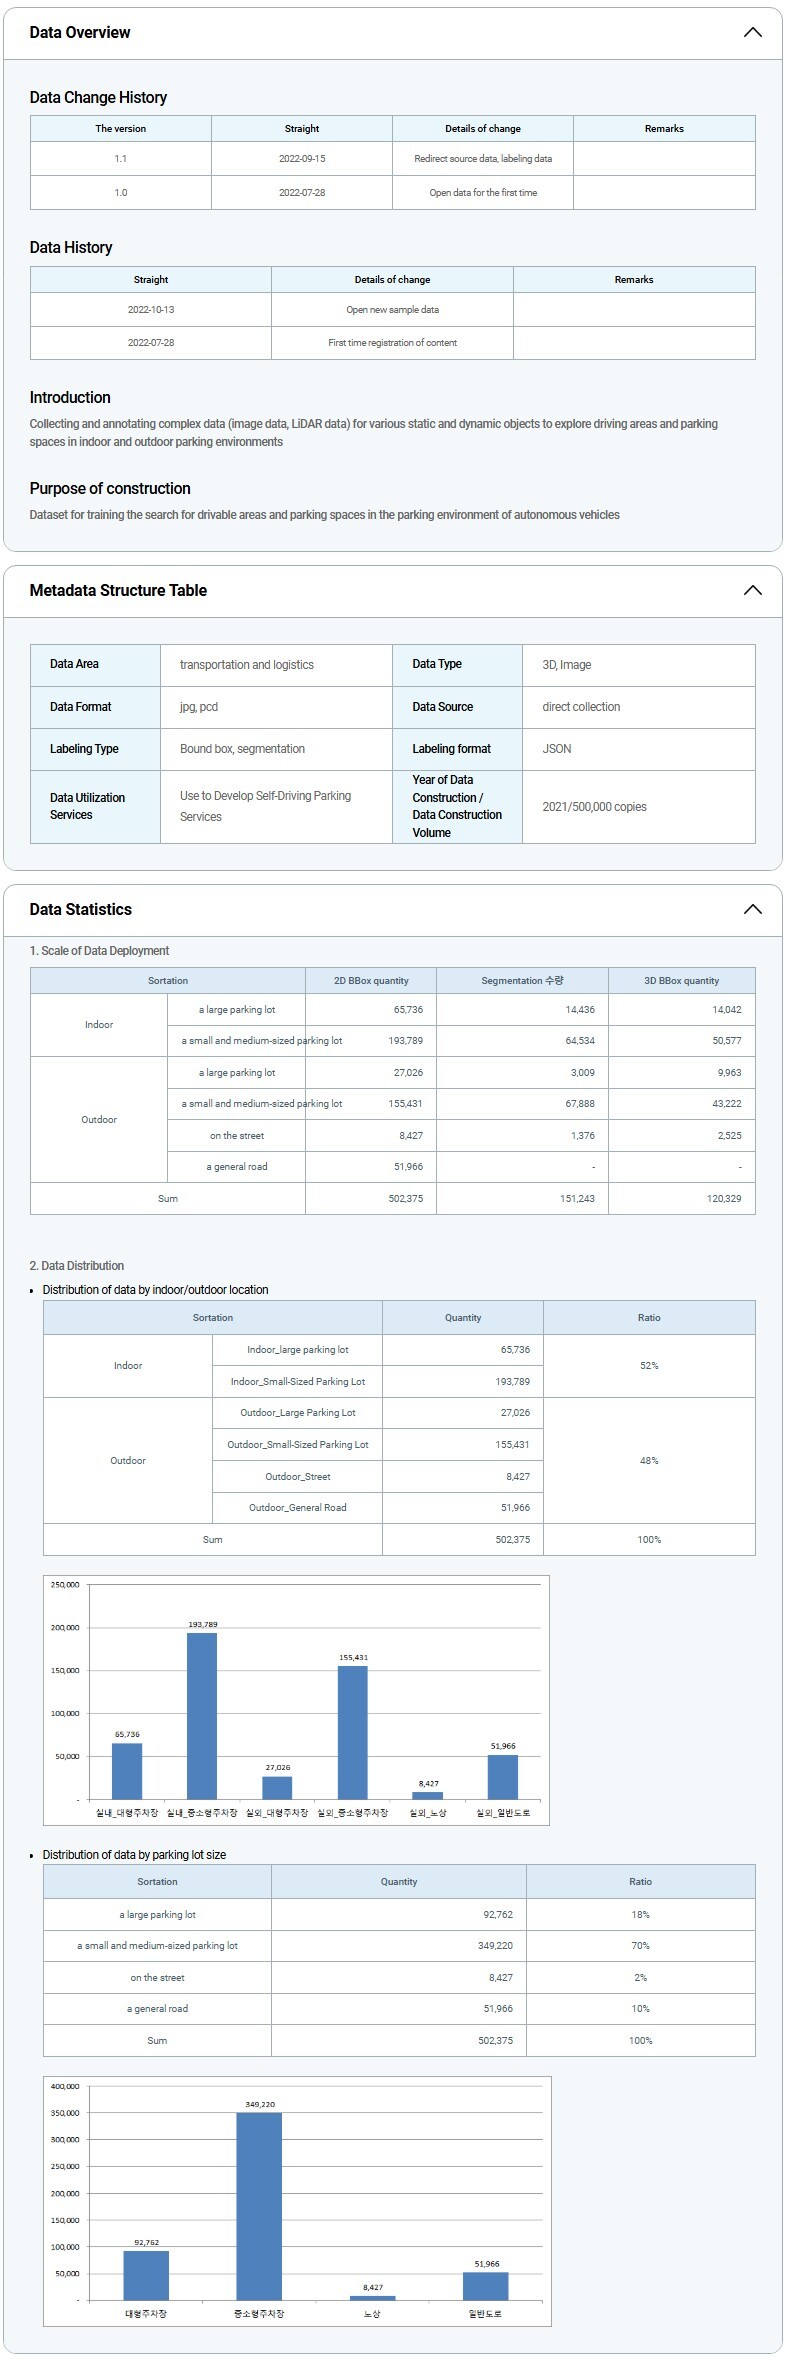Click the Metadata Structure Table title
Viewport: 787px width, 2361px height.
click(118, 591)
